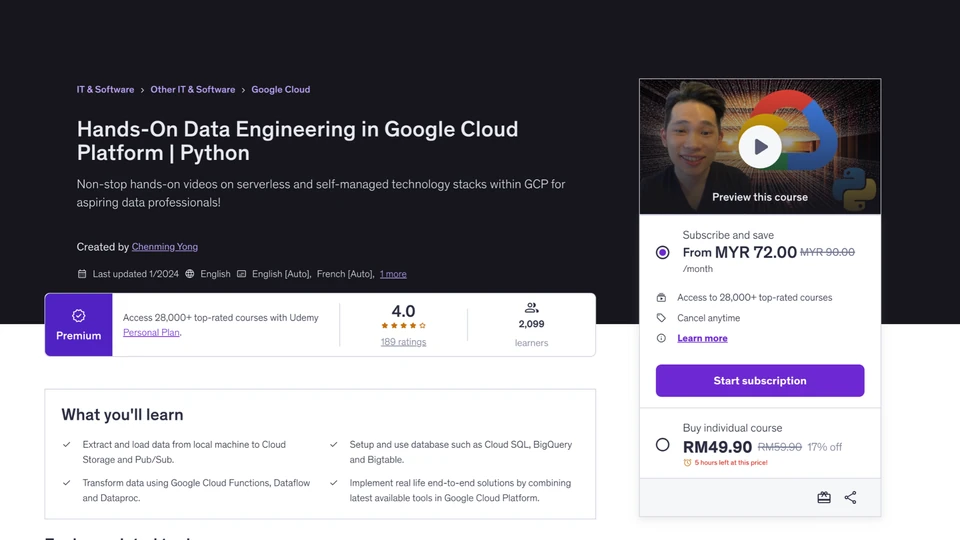This screenshot has width=960, height=540.
Task: Play the course preview video
Action: [x=759, y=146]
